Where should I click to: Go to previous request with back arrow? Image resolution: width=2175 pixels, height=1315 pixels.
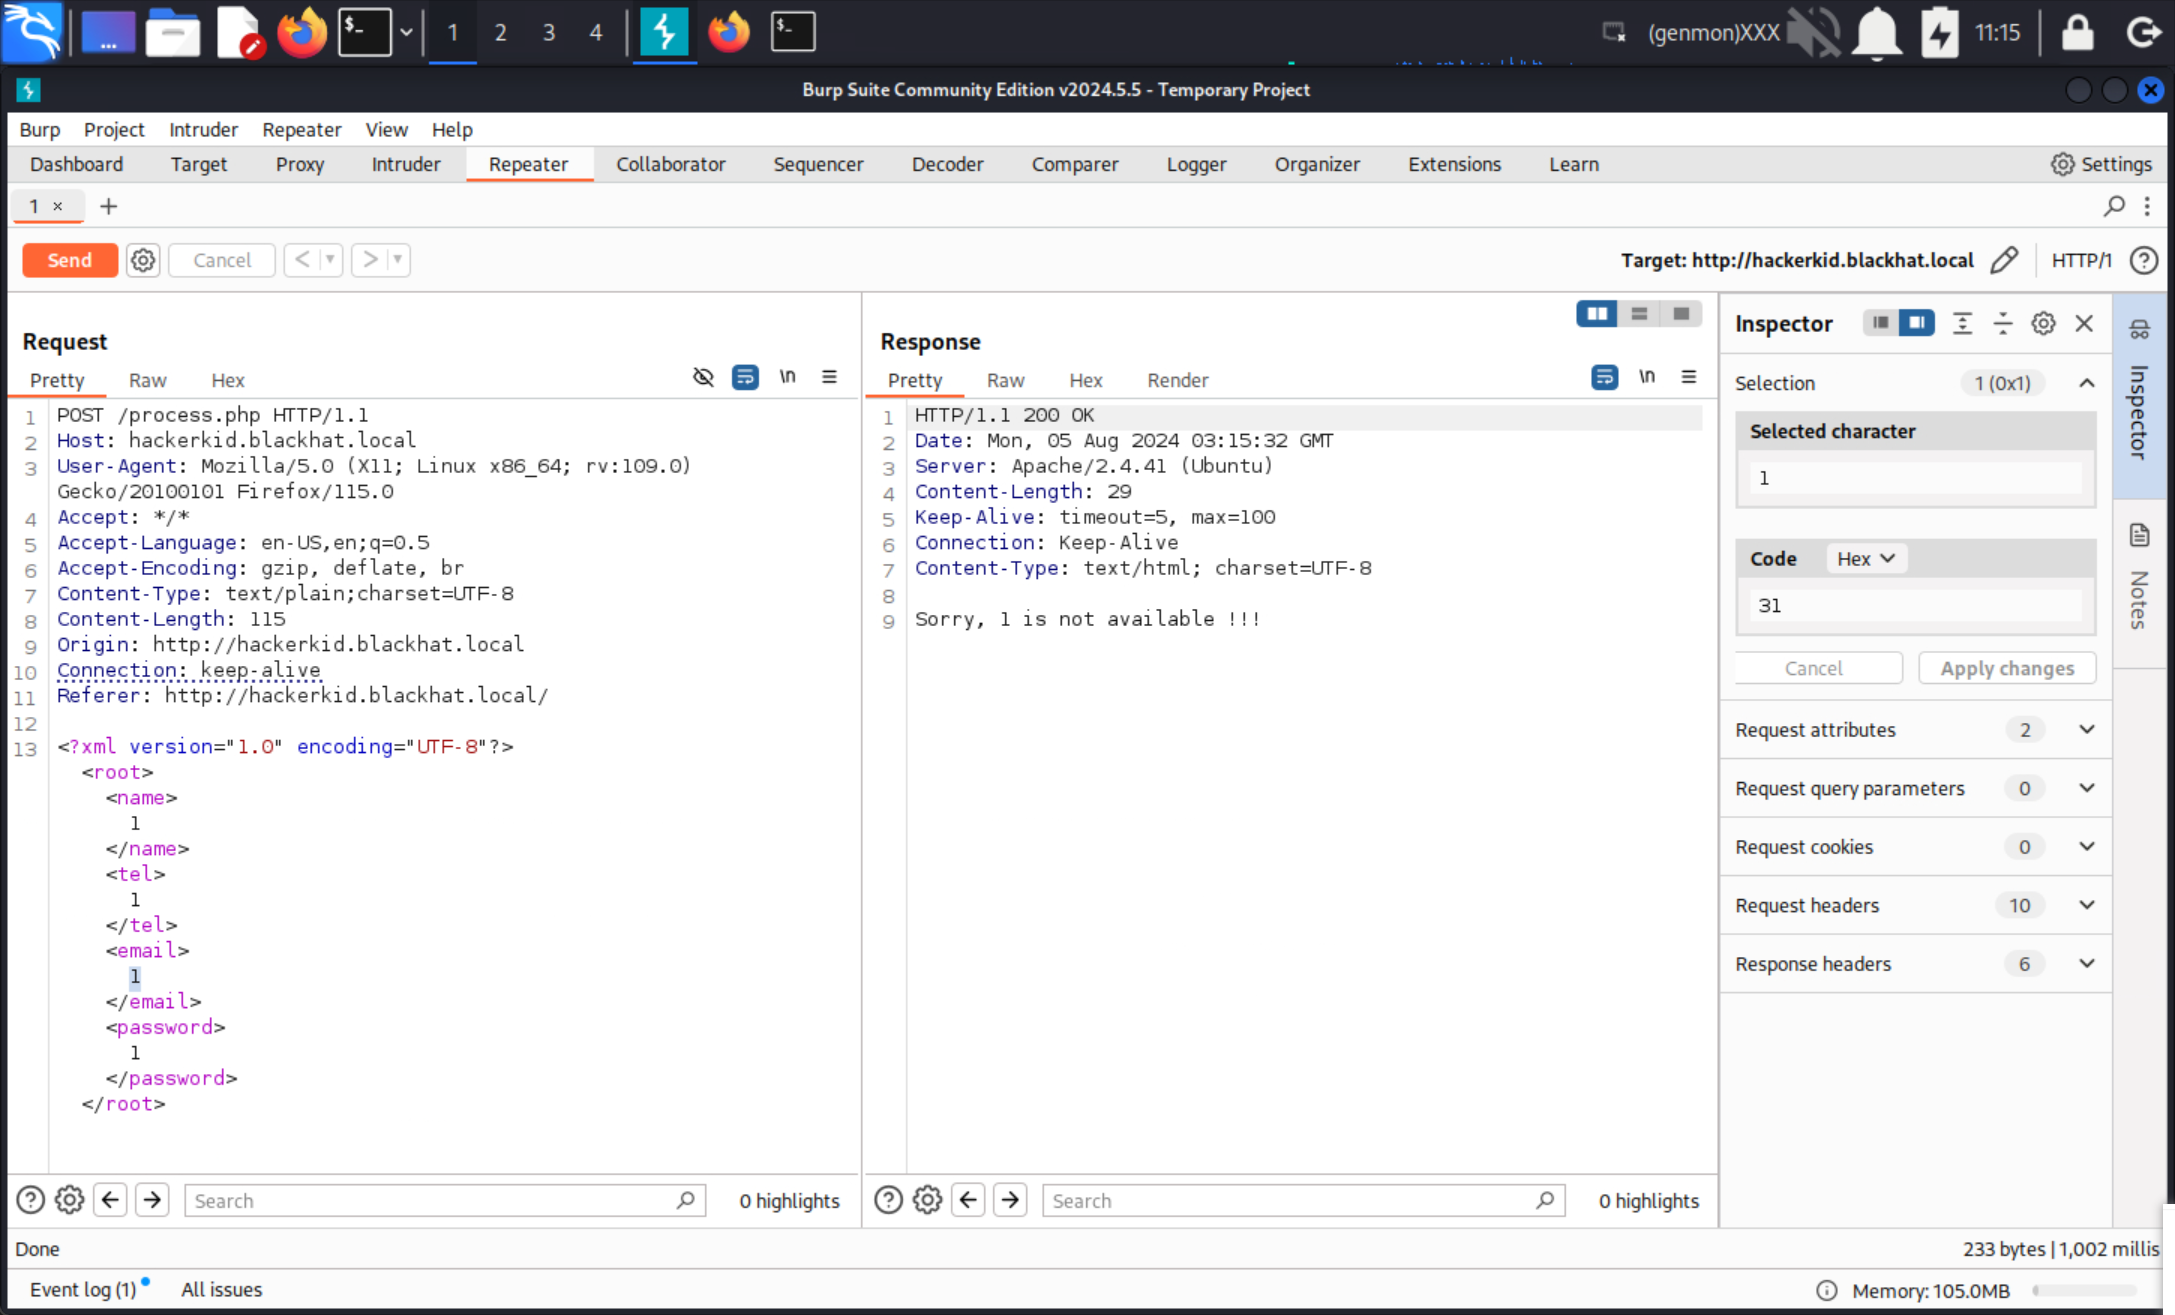pyautogui.click(x=302, y=260)
